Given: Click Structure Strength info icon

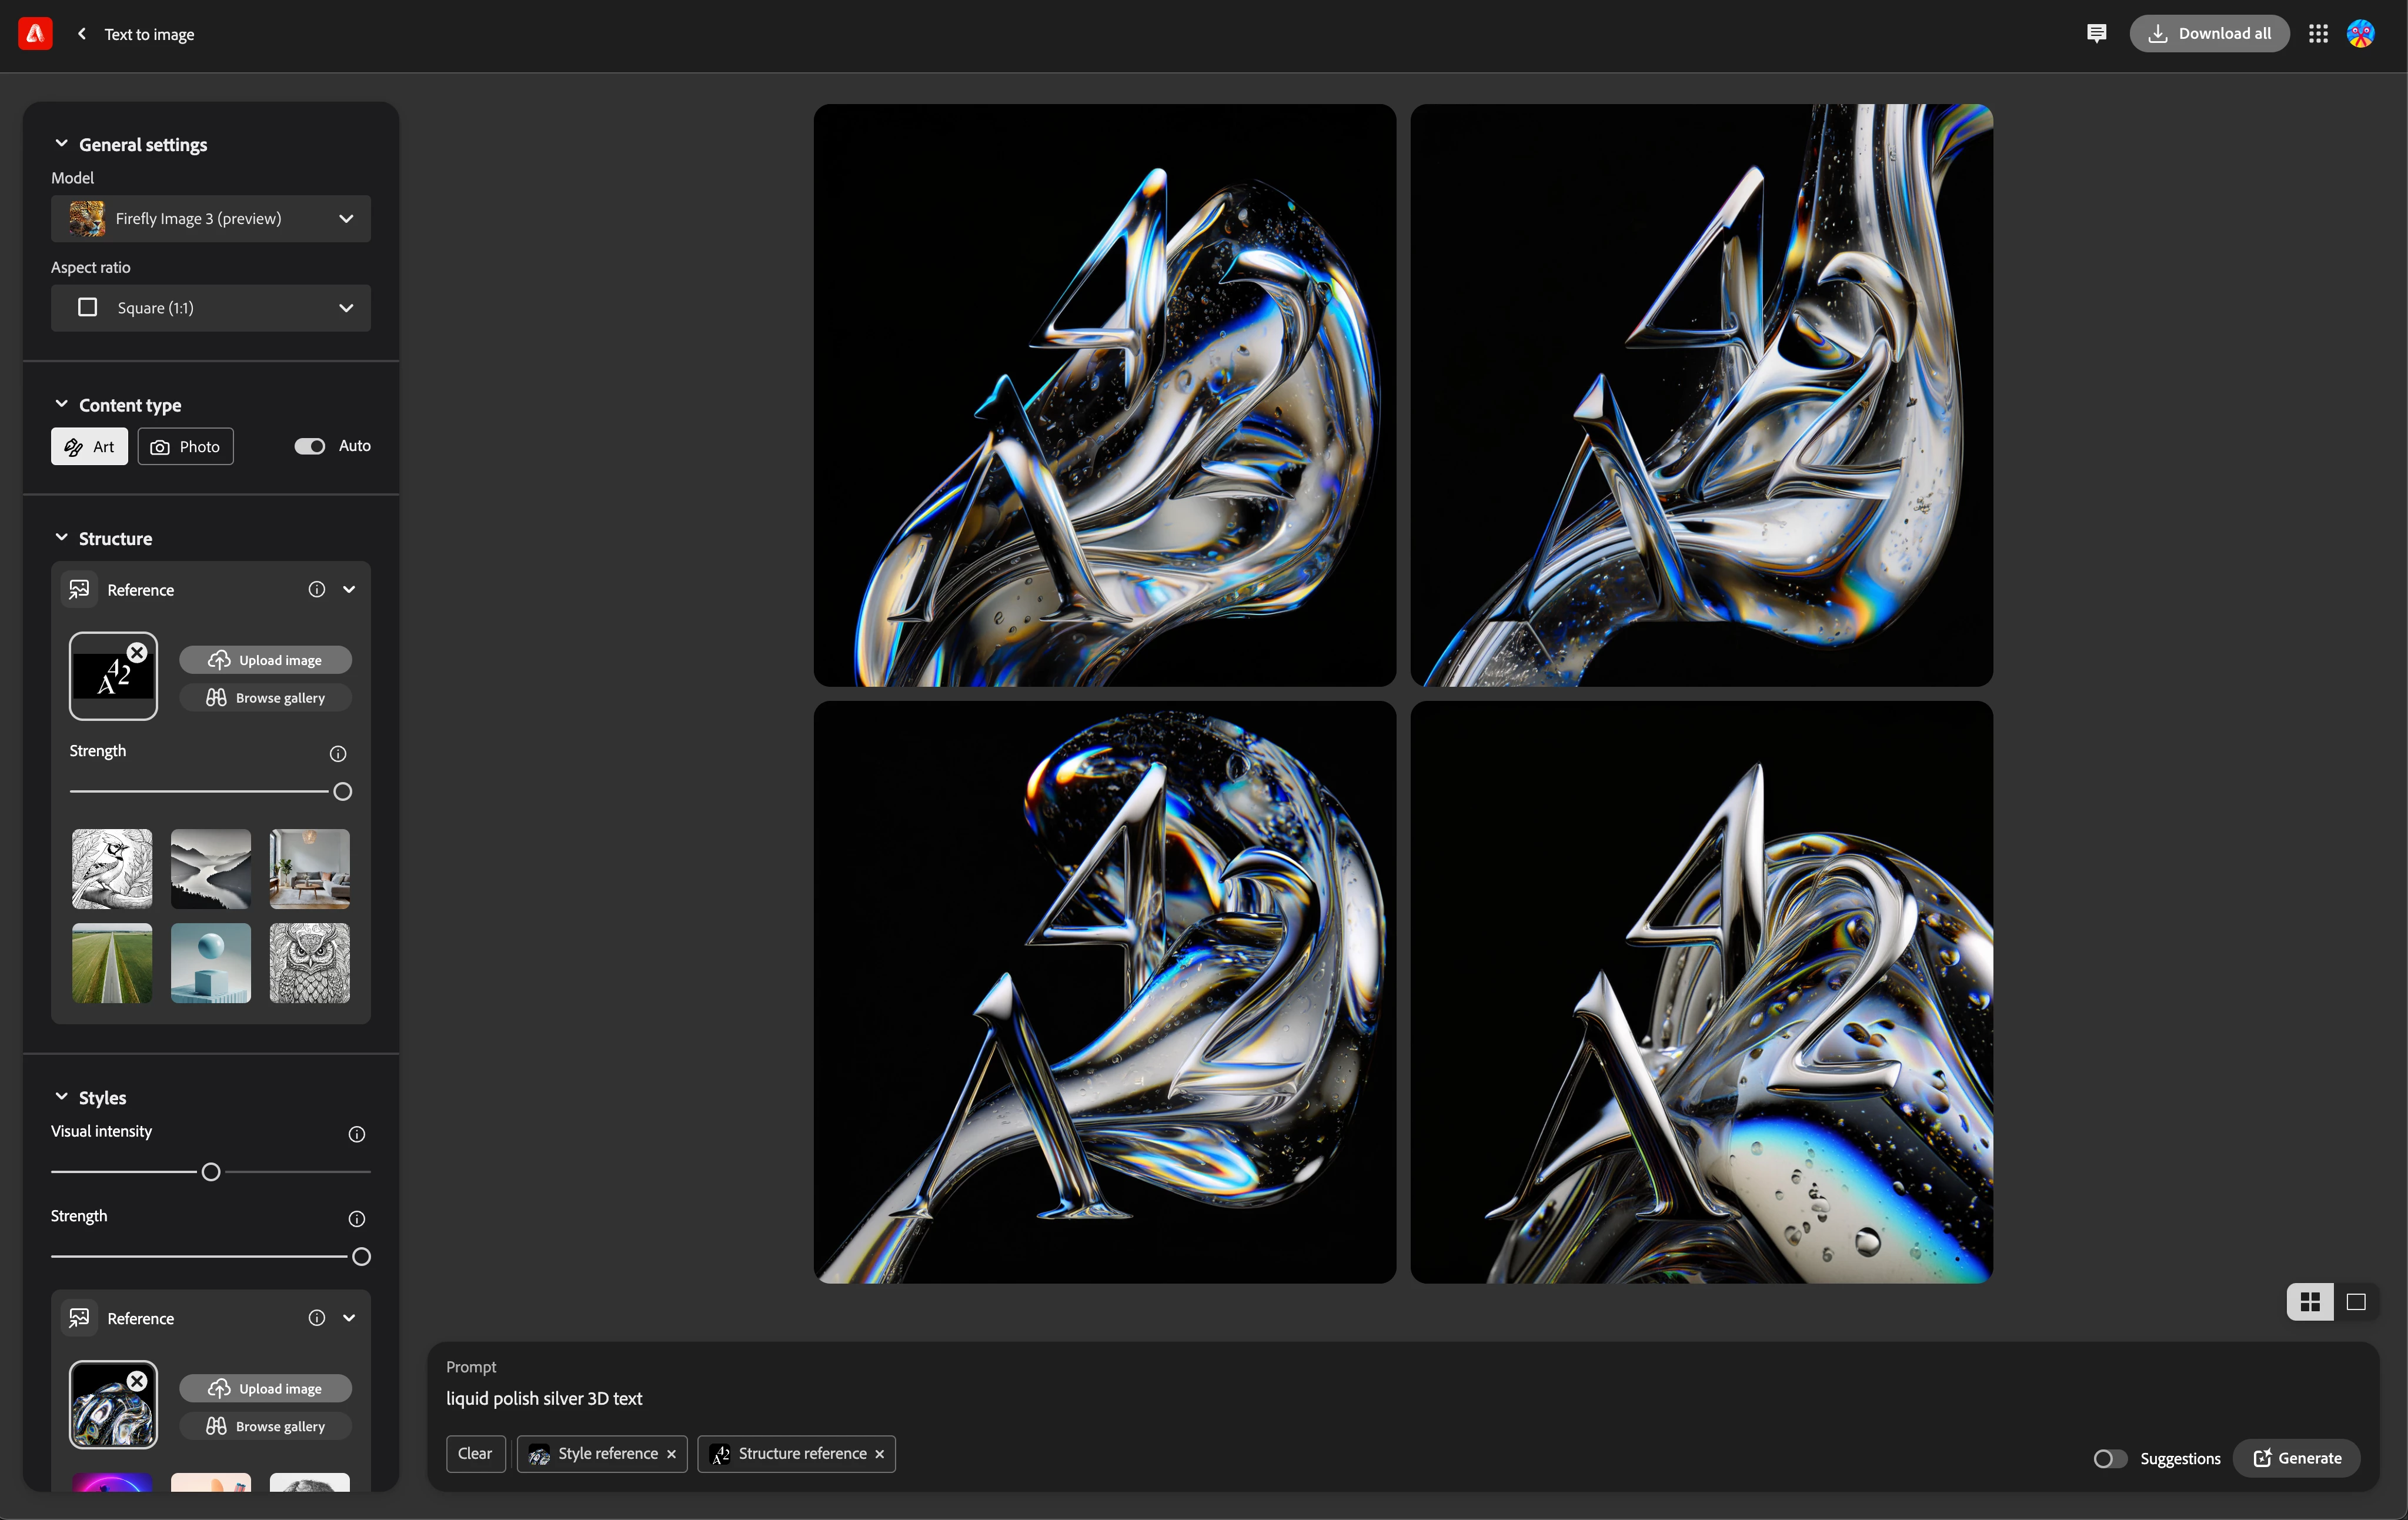Looking at the screenshot, I should click(x=338, y=753).
